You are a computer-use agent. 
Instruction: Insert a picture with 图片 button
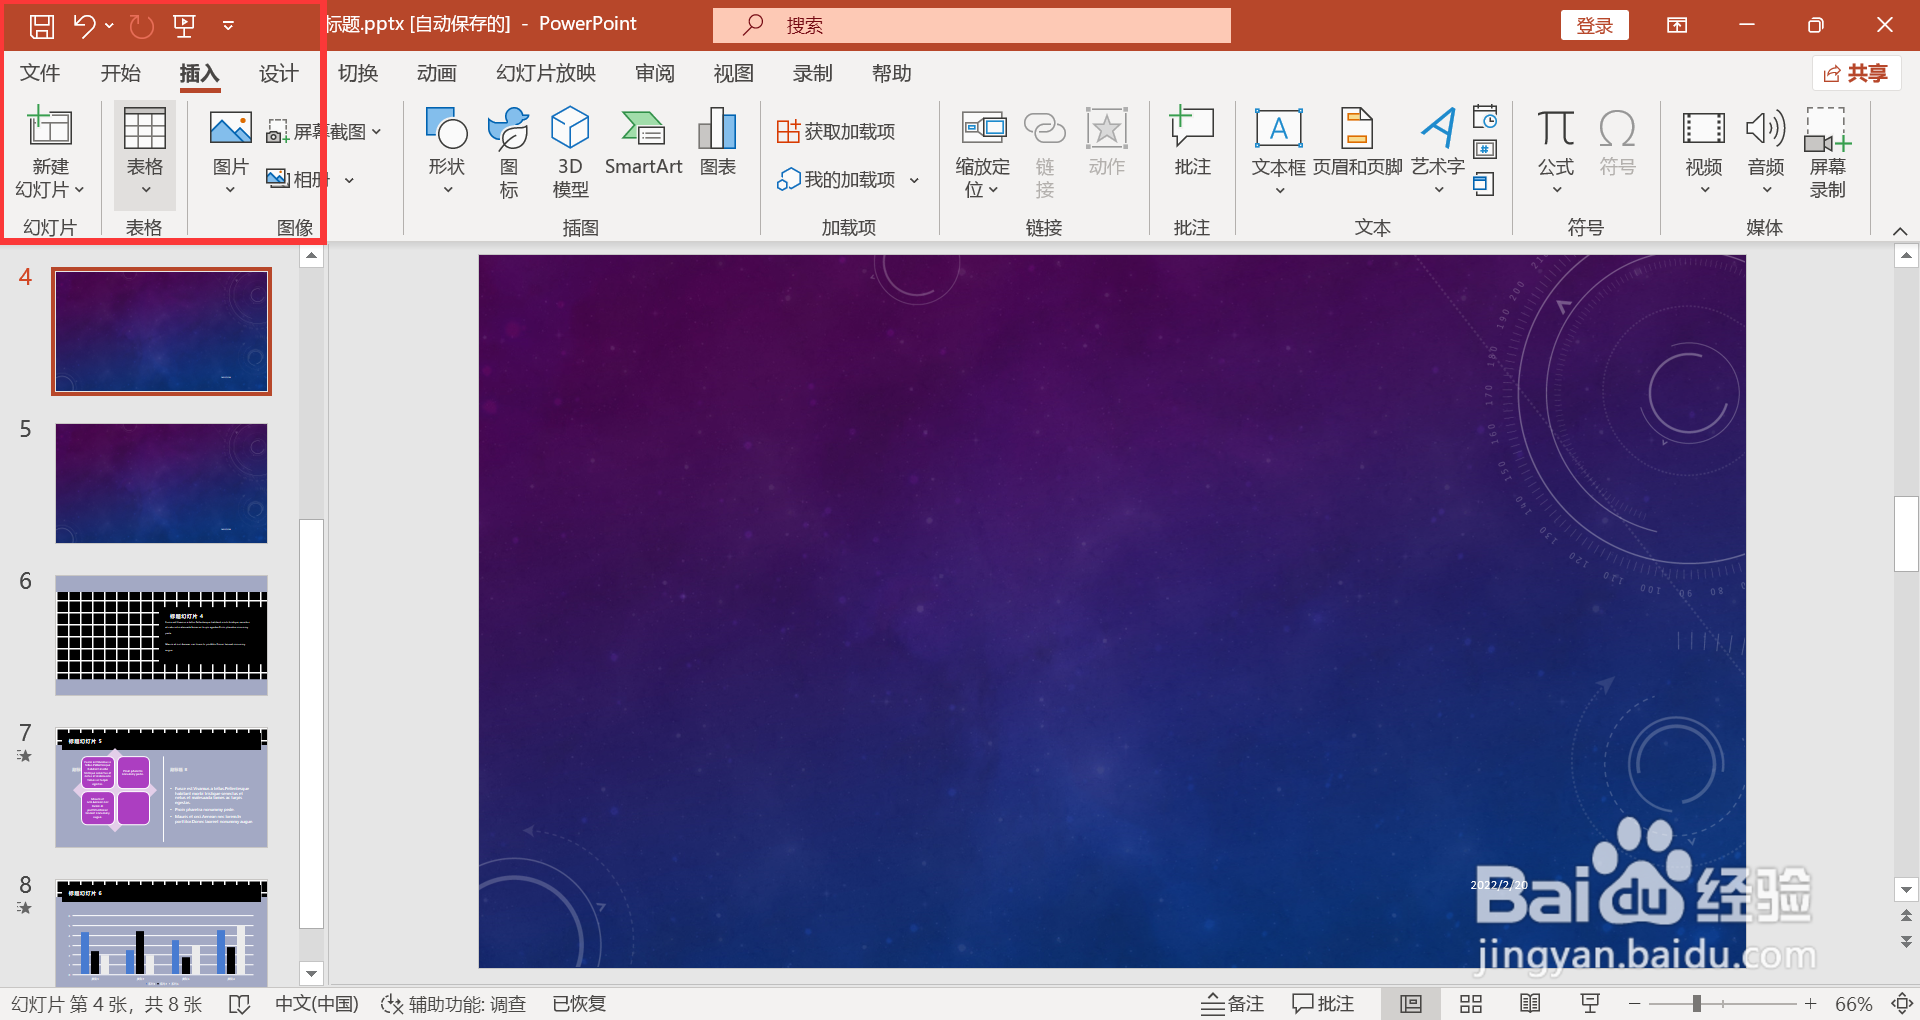coord(230,153)
